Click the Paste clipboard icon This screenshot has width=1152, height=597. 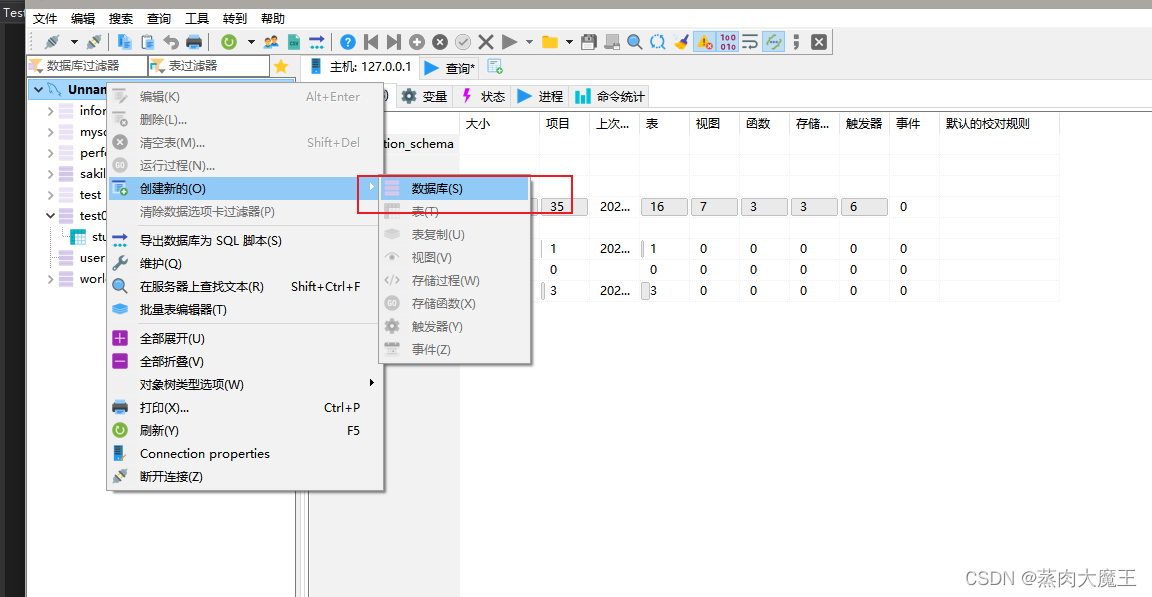click(148, 42)
